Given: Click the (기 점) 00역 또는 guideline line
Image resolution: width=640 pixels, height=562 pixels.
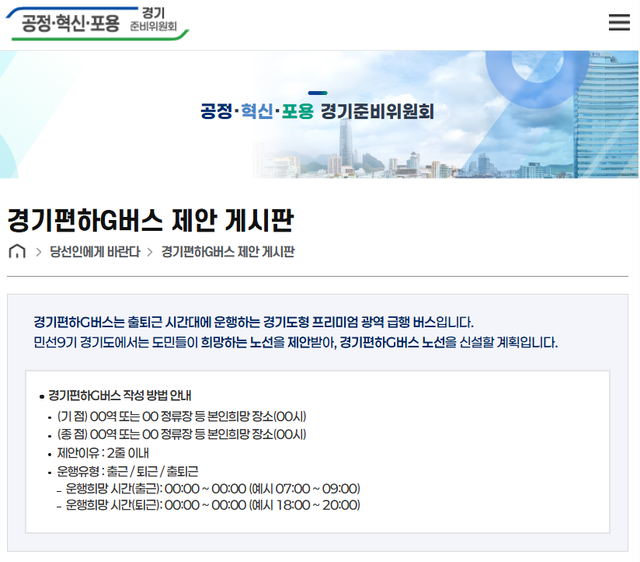Looking at the screenshot, I should 182,417.
